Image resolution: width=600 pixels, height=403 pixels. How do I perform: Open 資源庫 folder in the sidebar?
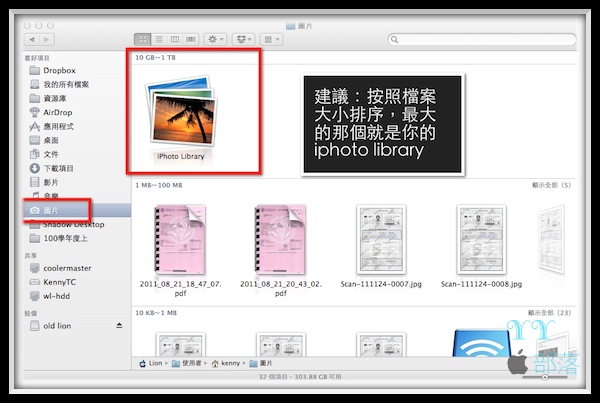[48, 98]
